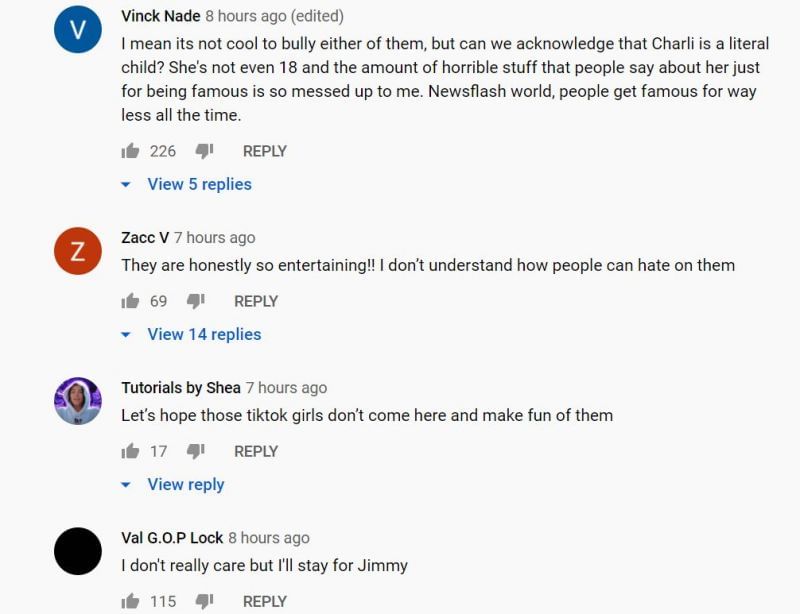Open Val G.O.P Lock username link
This screenshot has height=614, width=800.
172,538
